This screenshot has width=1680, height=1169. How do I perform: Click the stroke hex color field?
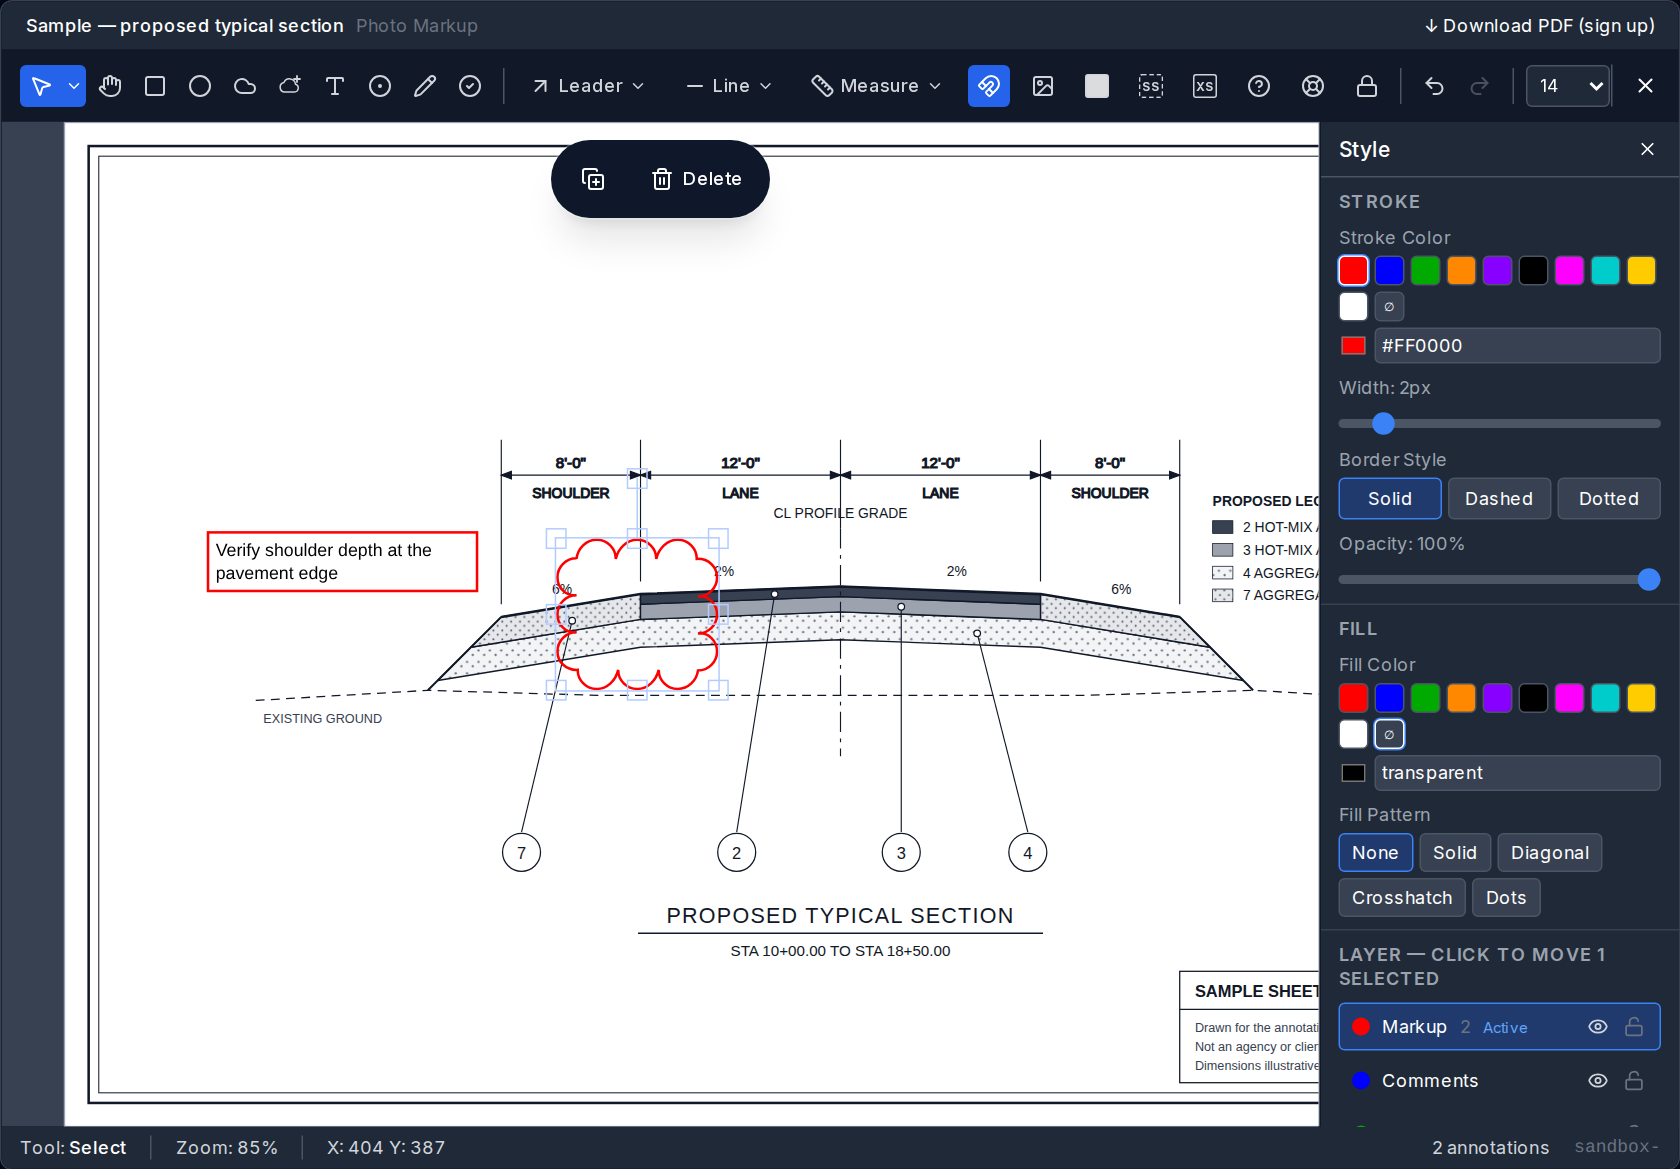[x=1517, y=346]
